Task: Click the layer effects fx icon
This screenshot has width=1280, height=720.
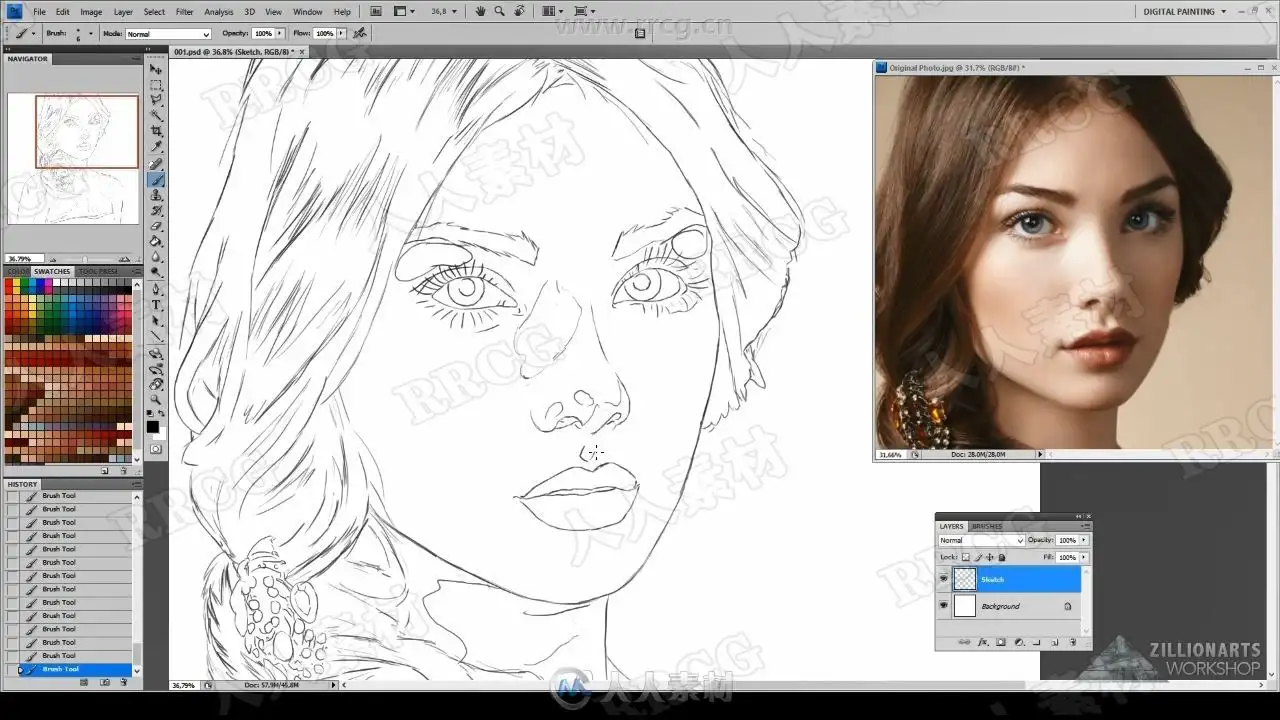Action: (x=983, y=642)
